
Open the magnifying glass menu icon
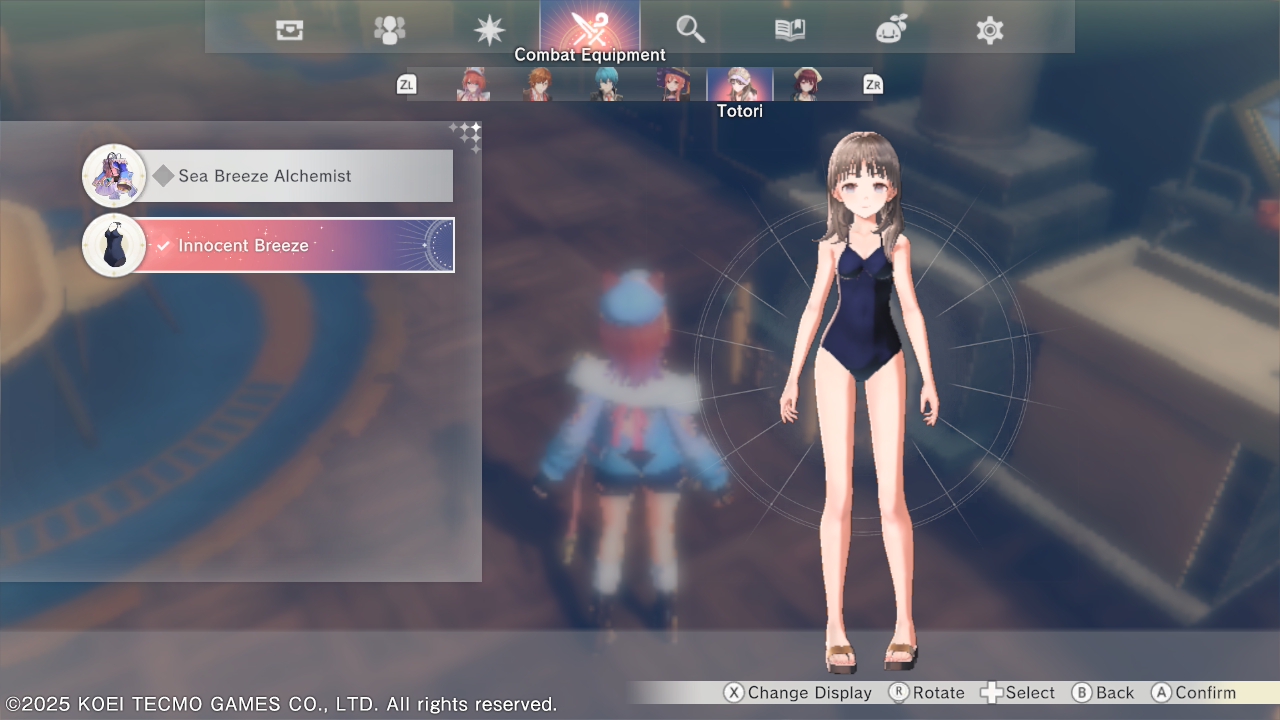point(690,30)
